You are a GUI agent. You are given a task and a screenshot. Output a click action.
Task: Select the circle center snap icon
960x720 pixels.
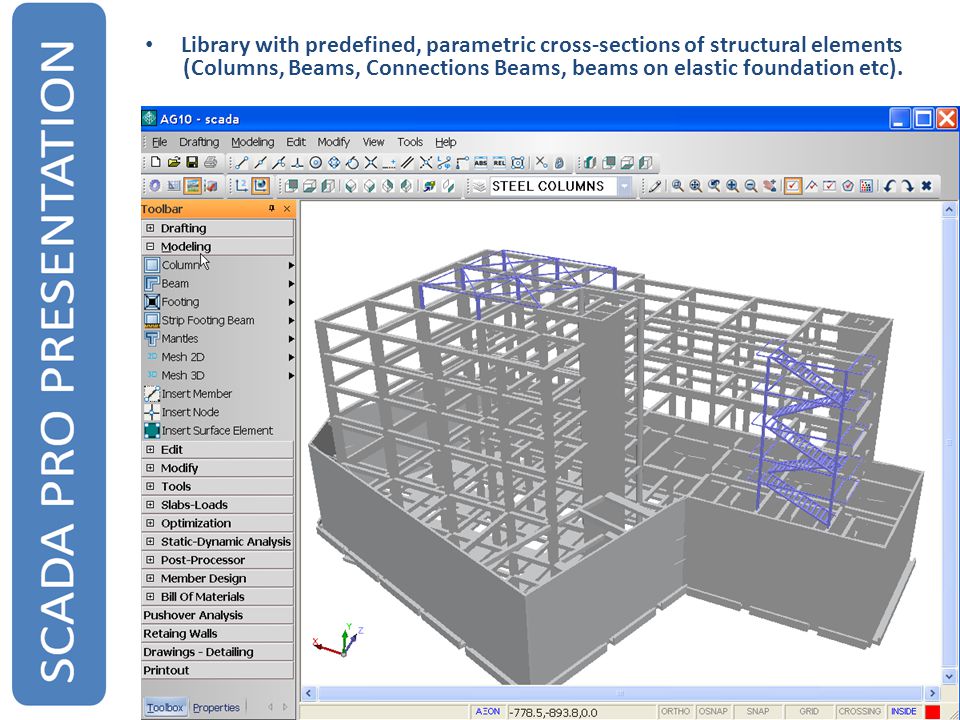click(x=316, y=163)
